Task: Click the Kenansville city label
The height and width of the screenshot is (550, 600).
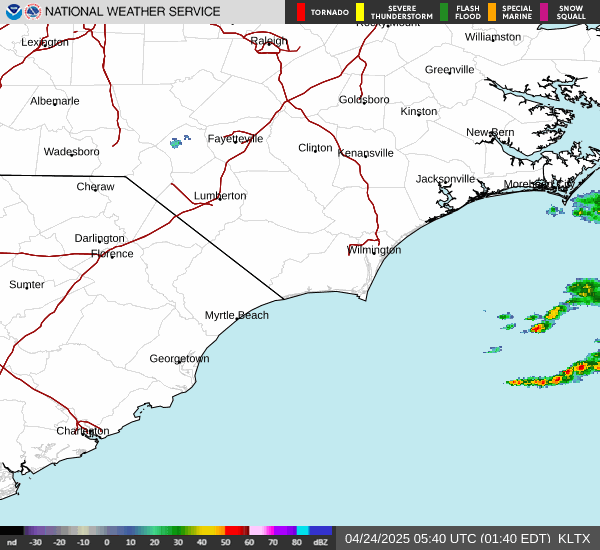Action: point(365,153)
